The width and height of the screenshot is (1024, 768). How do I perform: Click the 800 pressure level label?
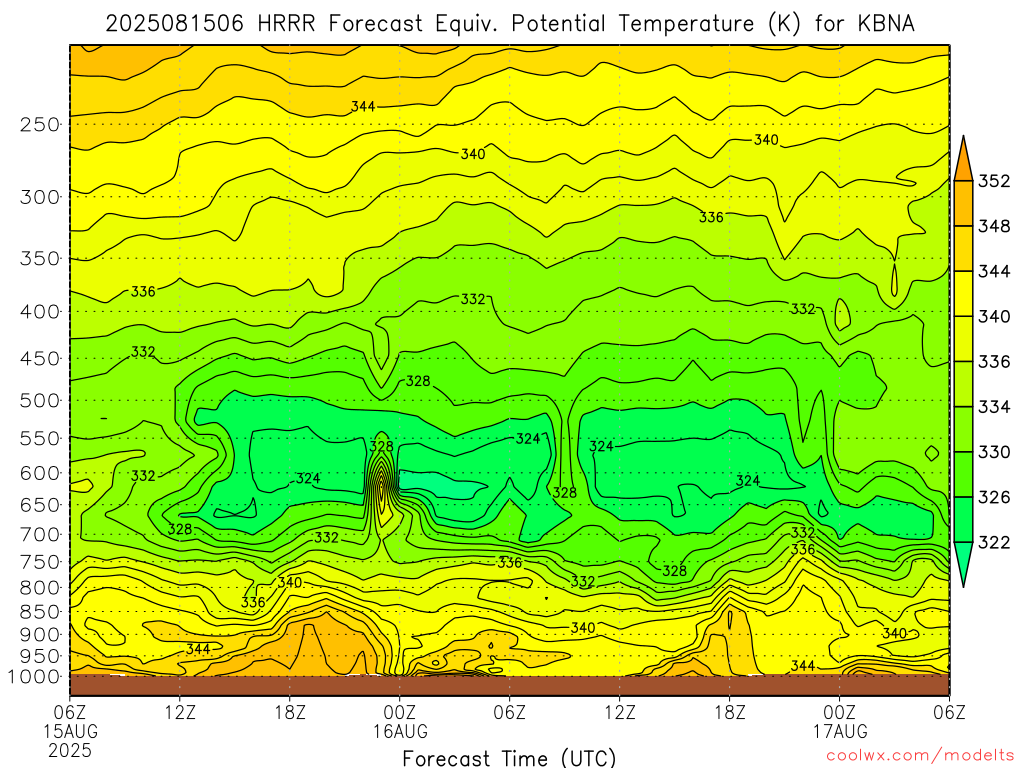tap(40, 587)
